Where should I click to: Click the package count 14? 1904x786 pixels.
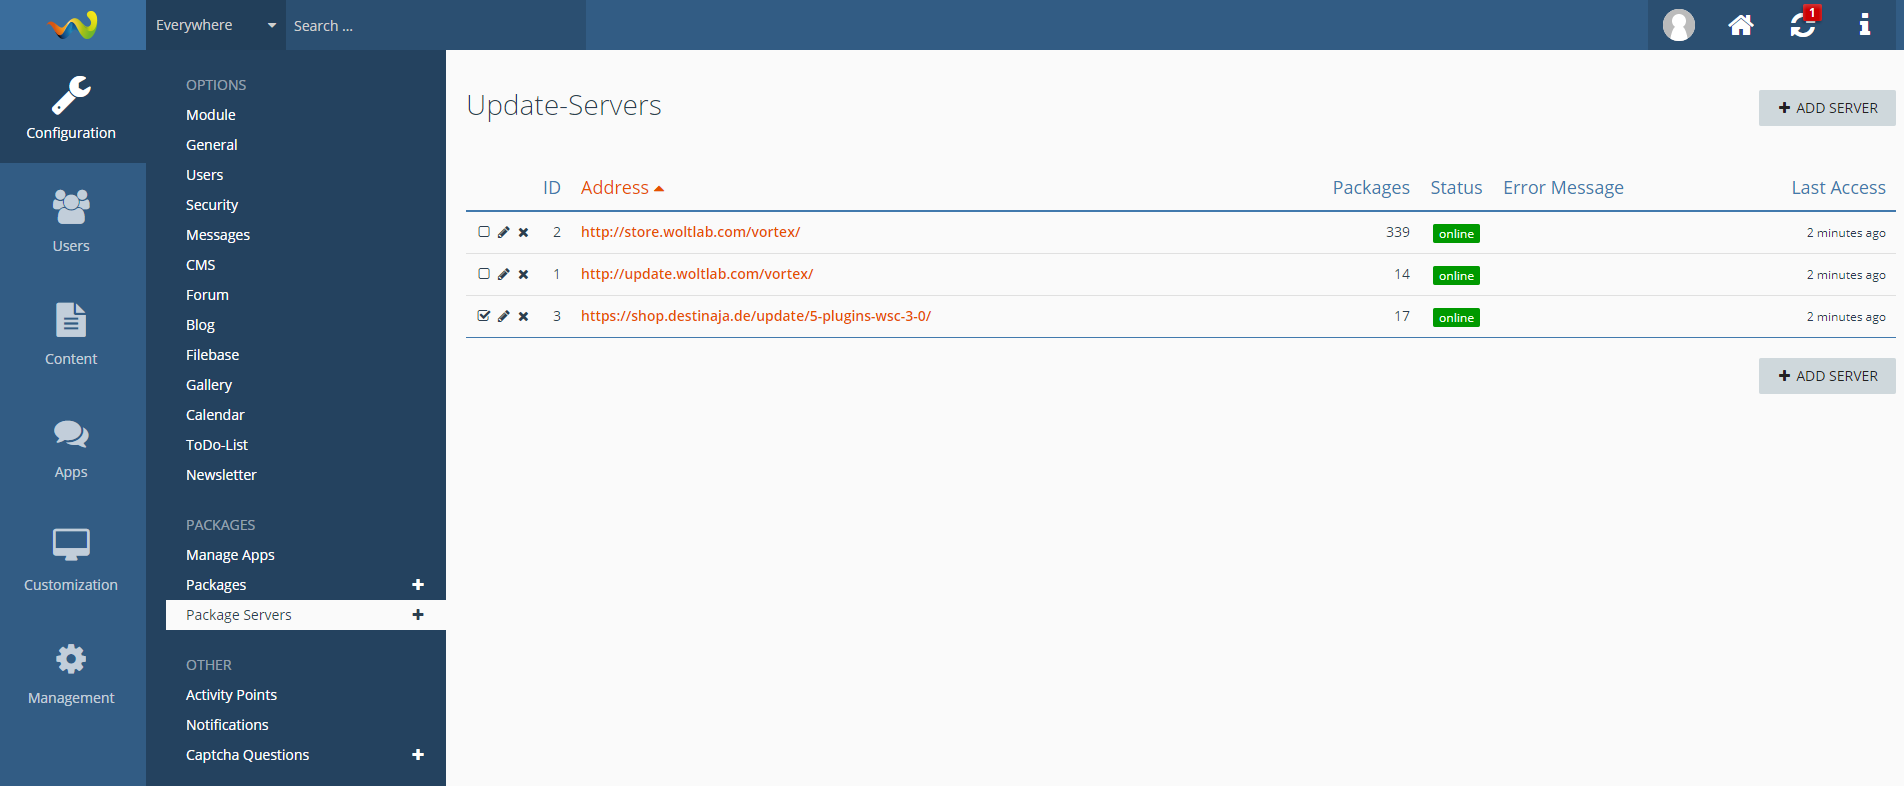[x=1402, y=274]
